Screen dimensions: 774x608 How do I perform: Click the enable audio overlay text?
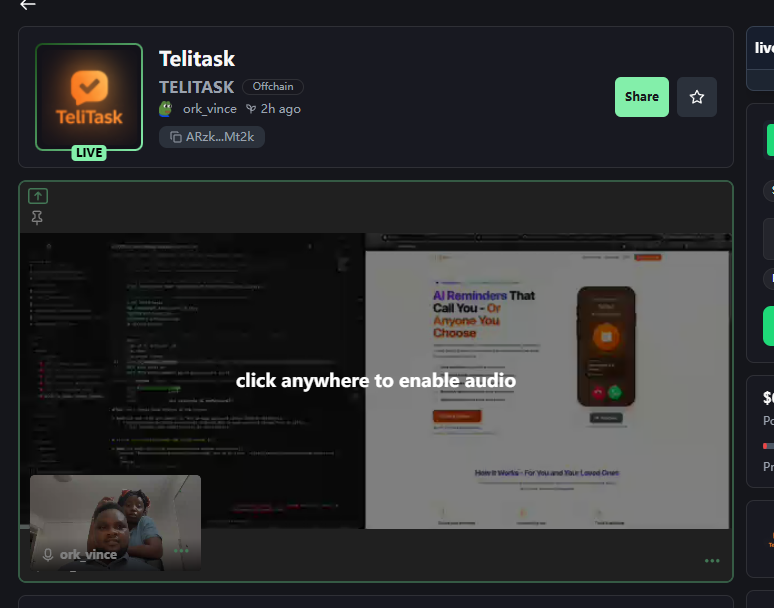(376, 380)
